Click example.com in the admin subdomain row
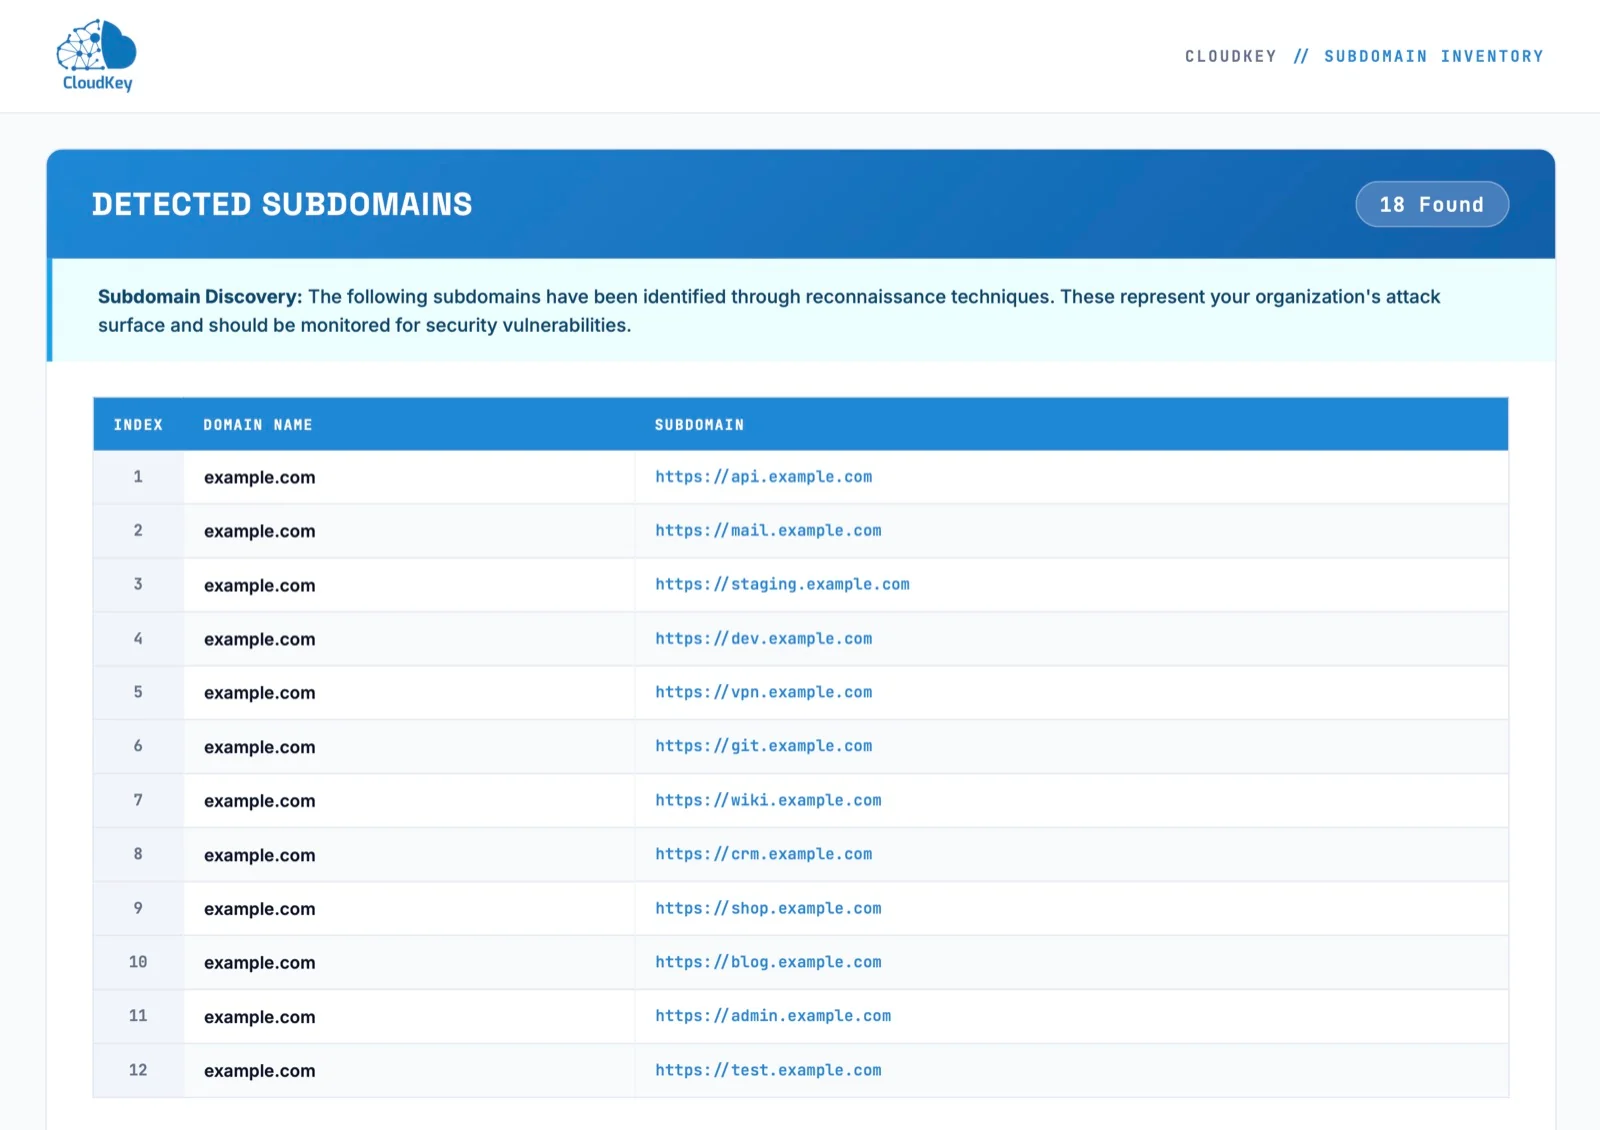The width and height of the screenshot is (1600, 1130). (259, 1018)
